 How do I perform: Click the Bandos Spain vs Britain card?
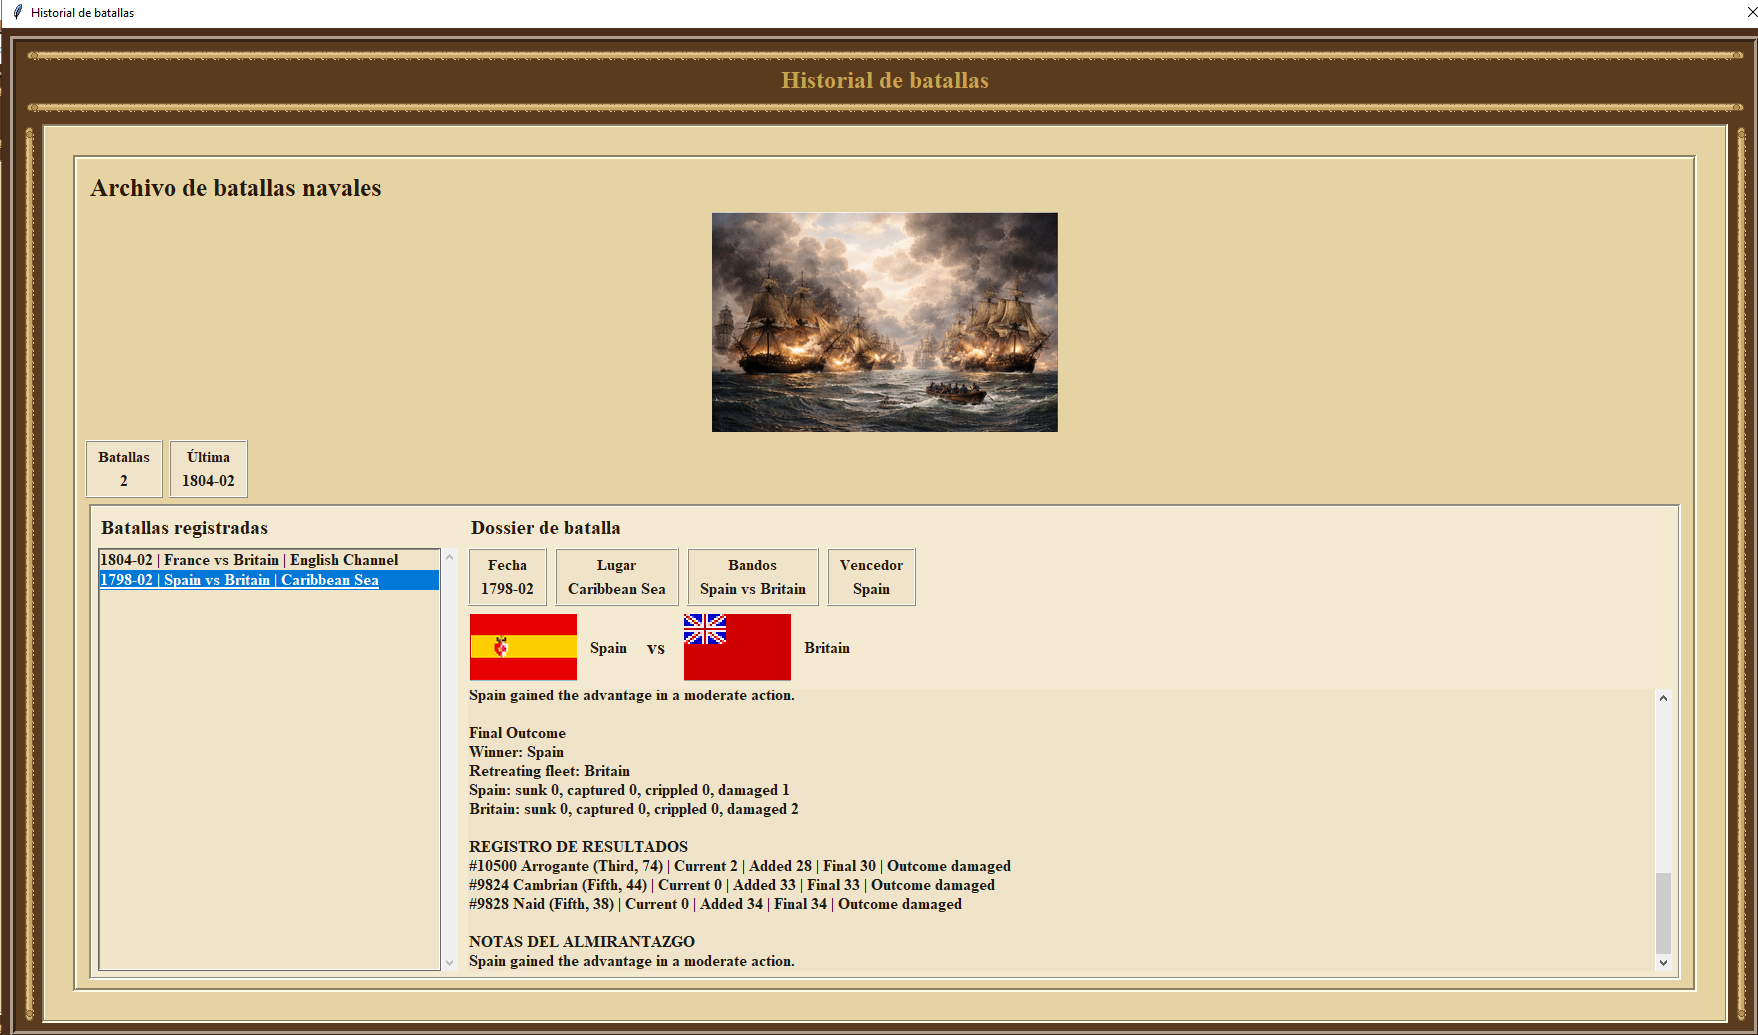(x=753, y=577)
